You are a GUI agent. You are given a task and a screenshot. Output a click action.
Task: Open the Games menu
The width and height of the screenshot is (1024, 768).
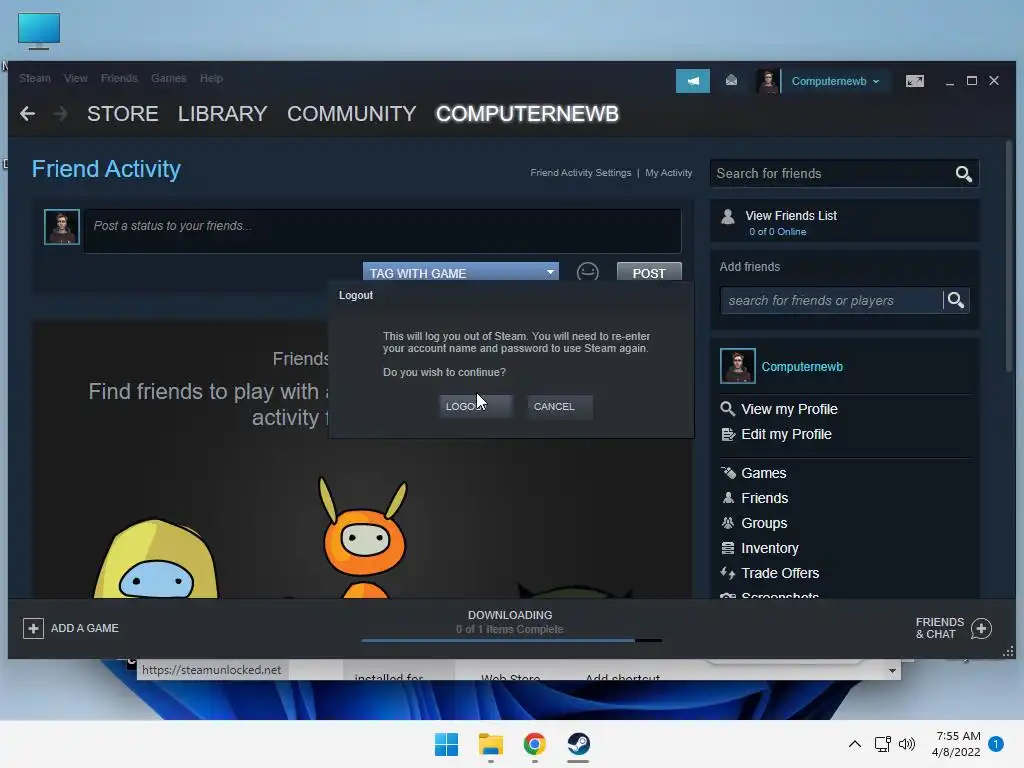168,78
